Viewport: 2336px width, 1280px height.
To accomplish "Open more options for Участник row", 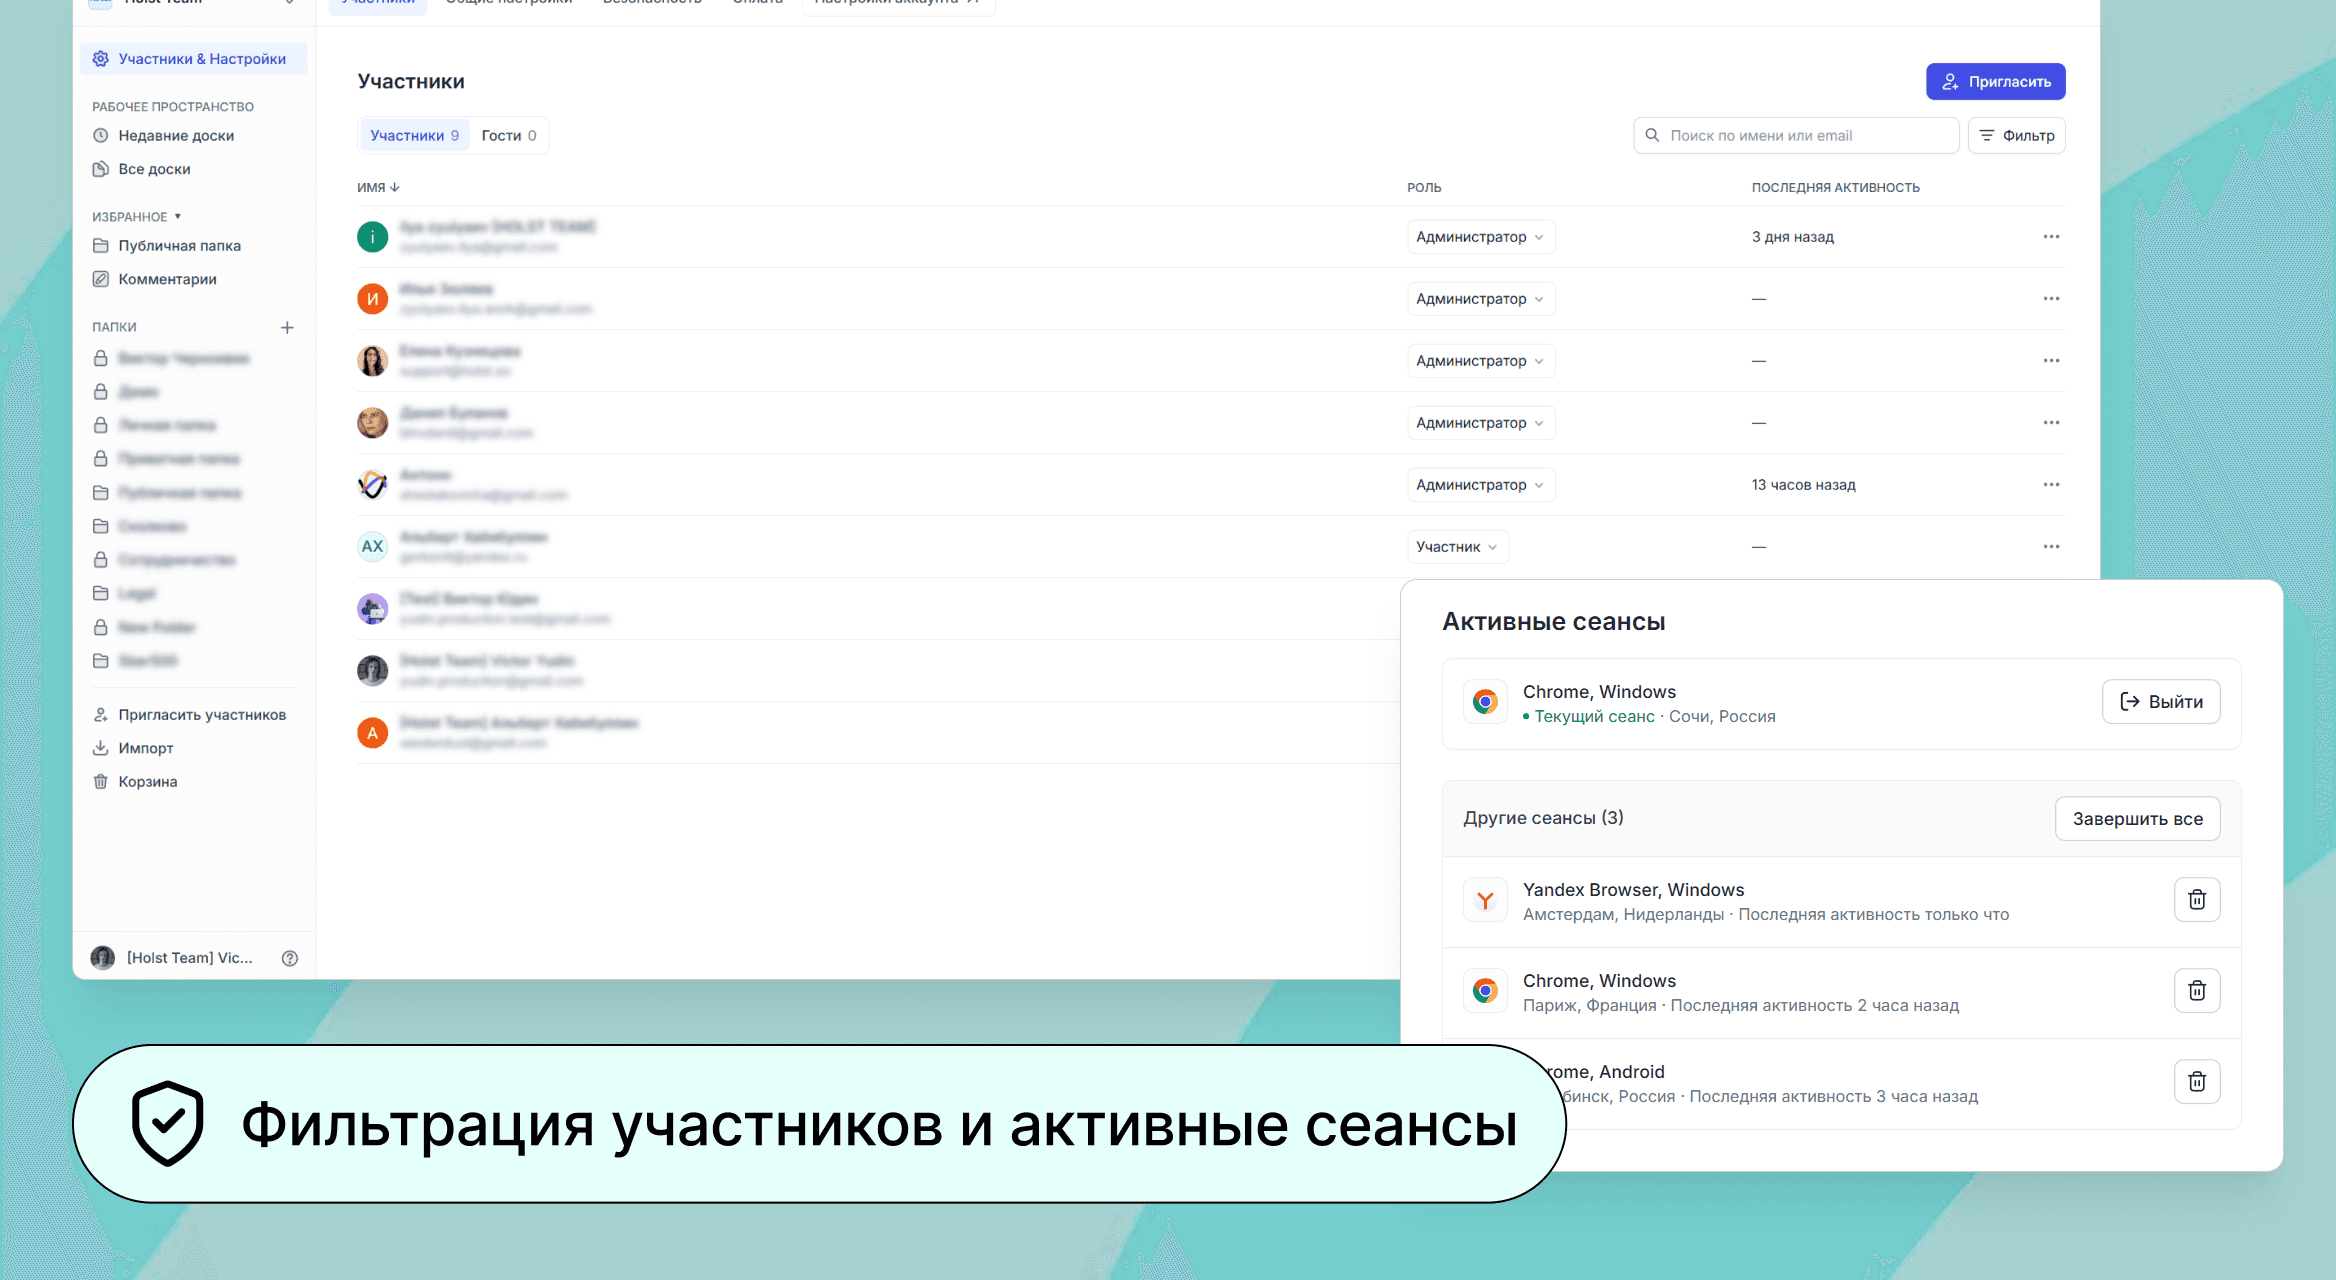I will click(x=2051, y=547).
